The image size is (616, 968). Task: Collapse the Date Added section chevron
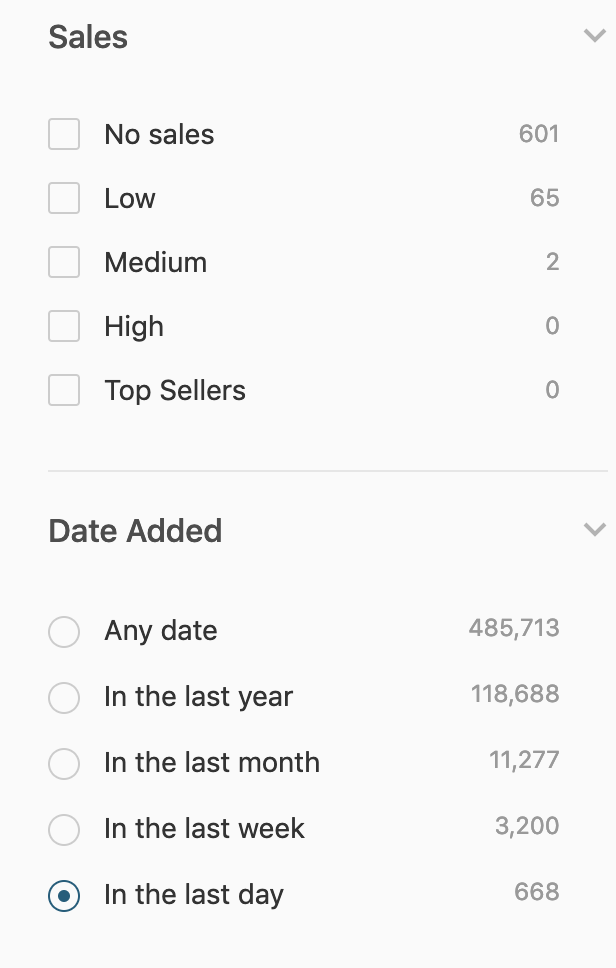tap(594, 530)
